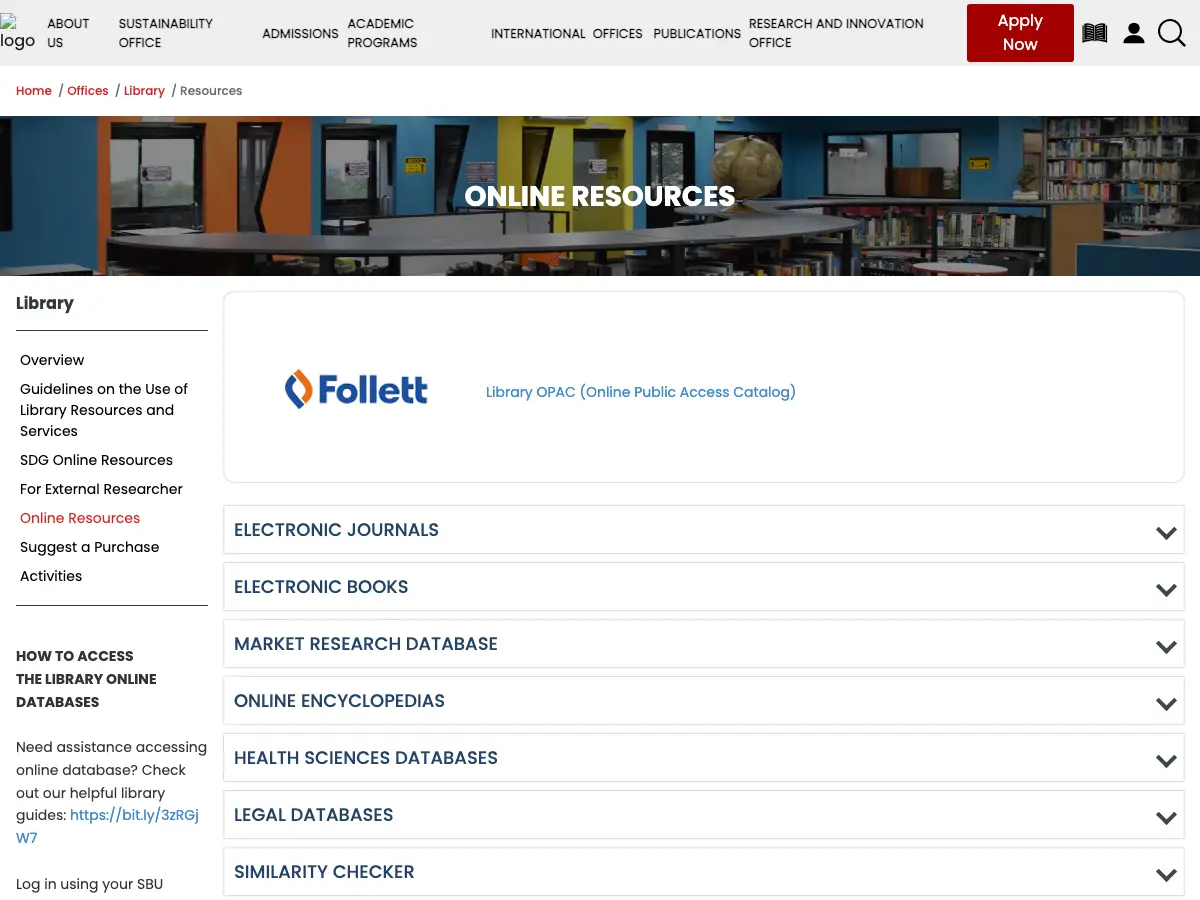Click the Resources breadcrumb text
The height and width of the screenshot is (900, 1200).
[211, 91]
